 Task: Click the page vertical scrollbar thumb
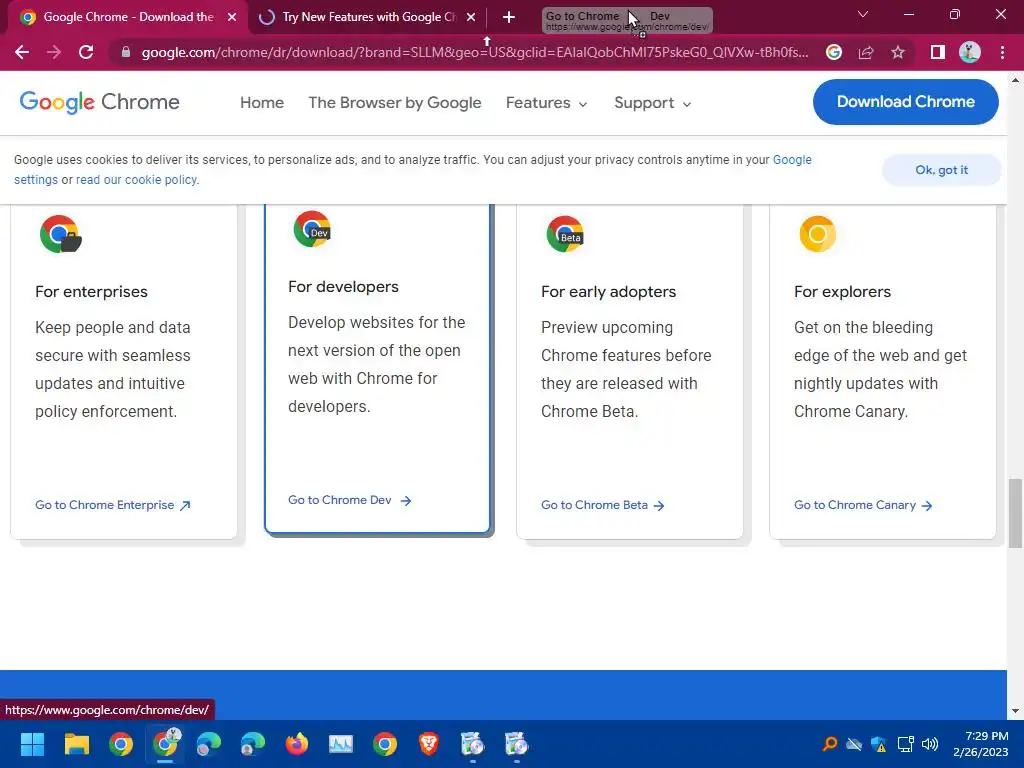(1015, 513)
